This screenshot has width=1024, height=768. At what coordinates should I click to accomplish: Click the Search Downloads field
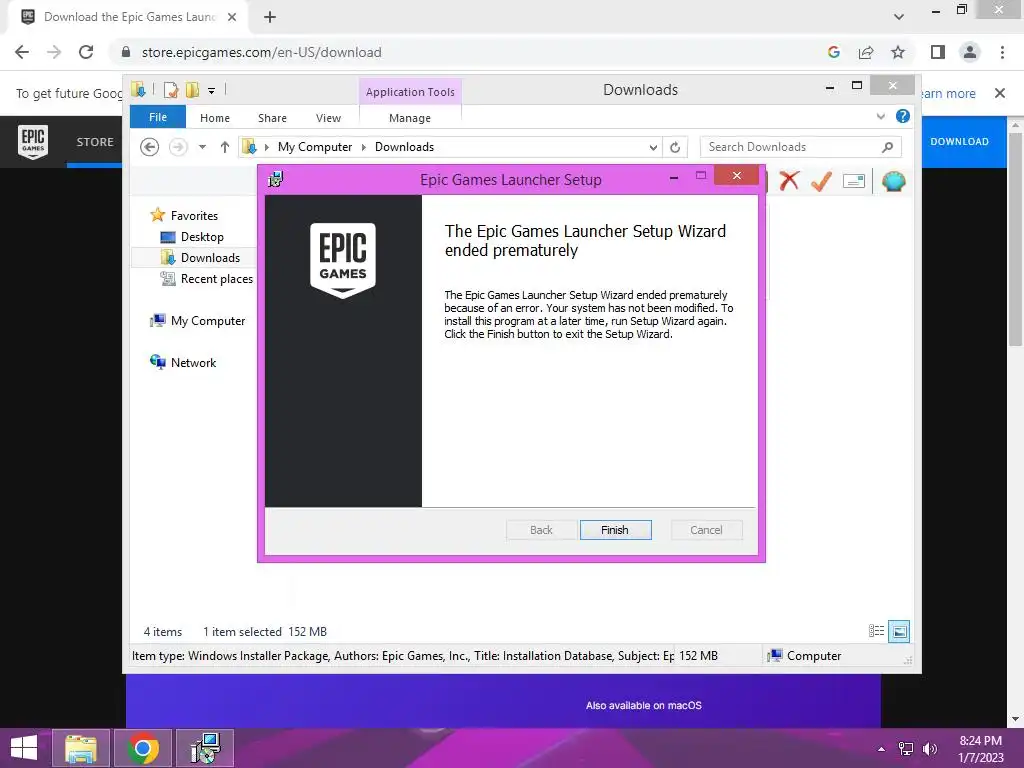(x=800, y=147)
